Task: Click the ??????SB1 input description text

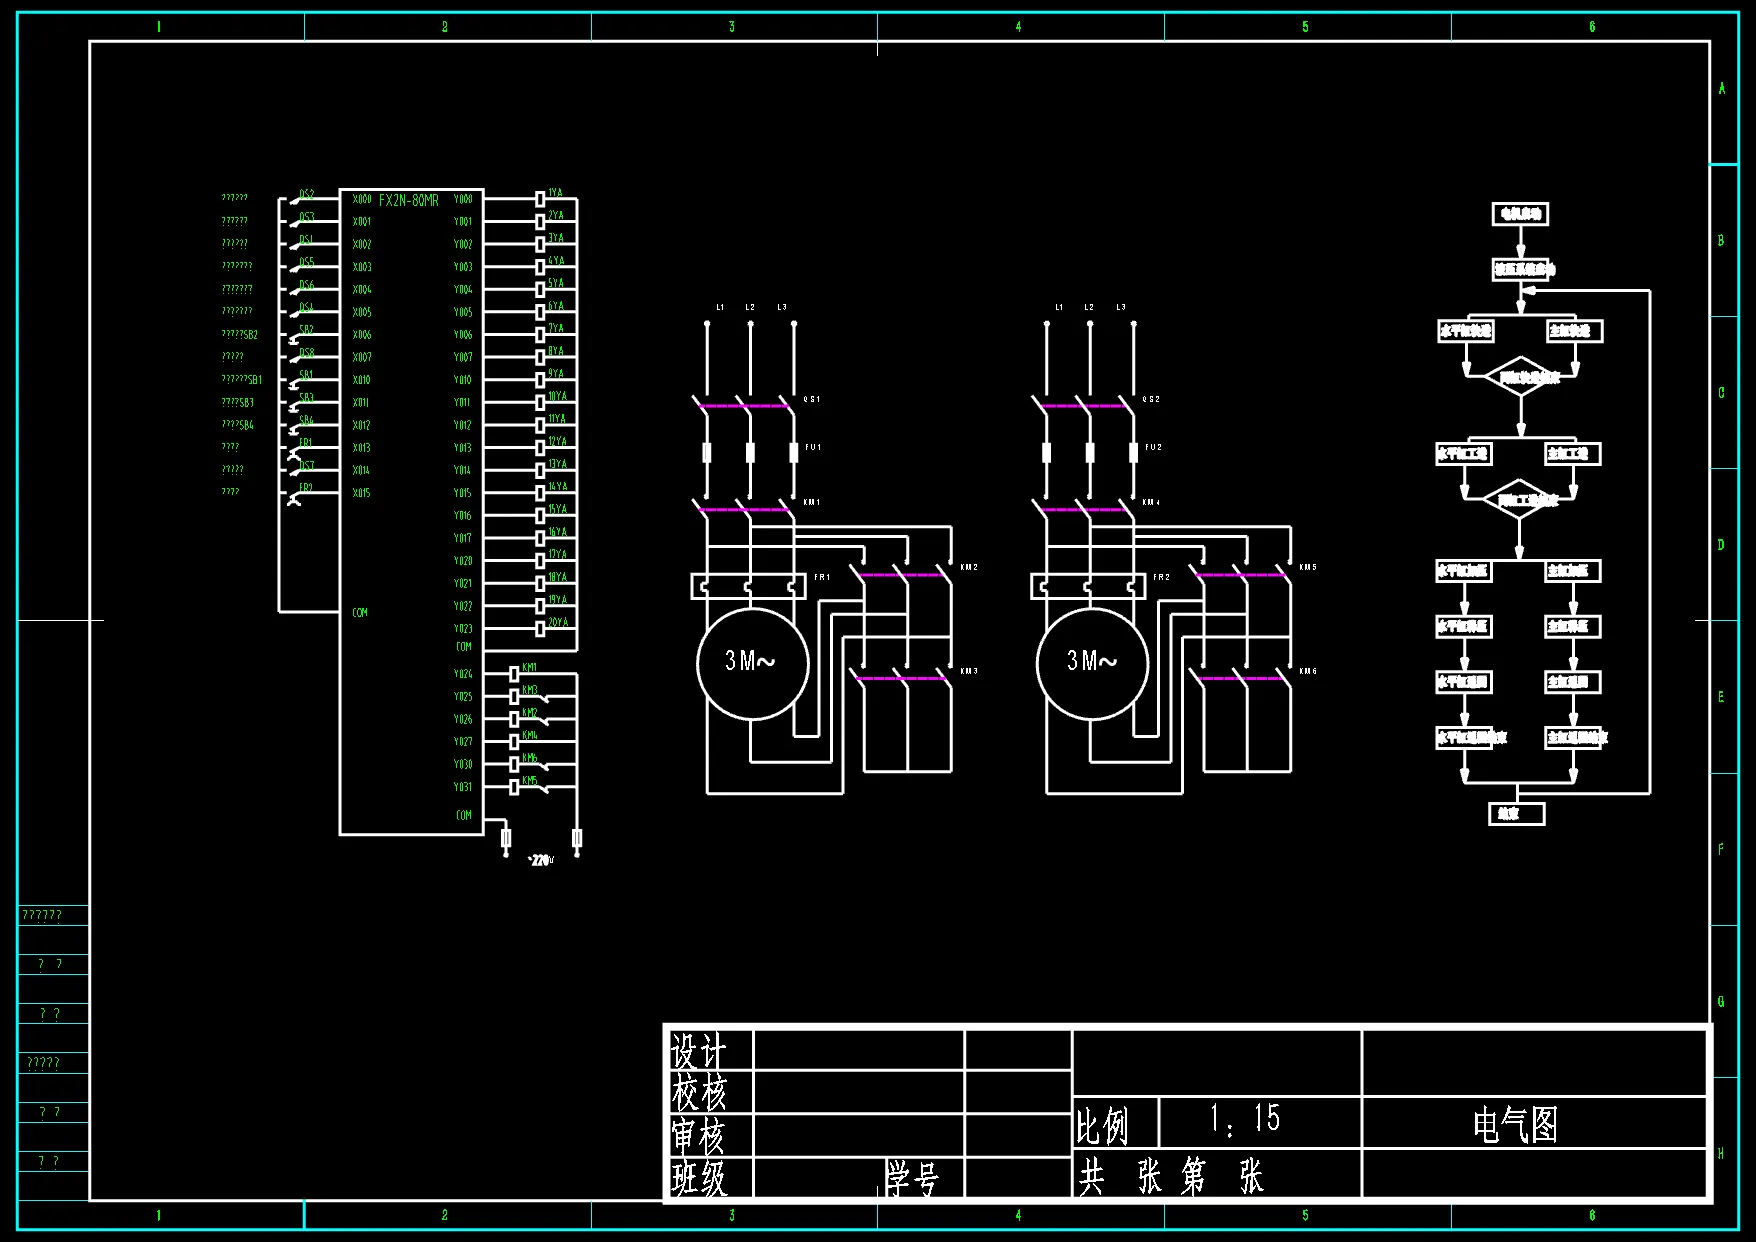Action: 242,380
